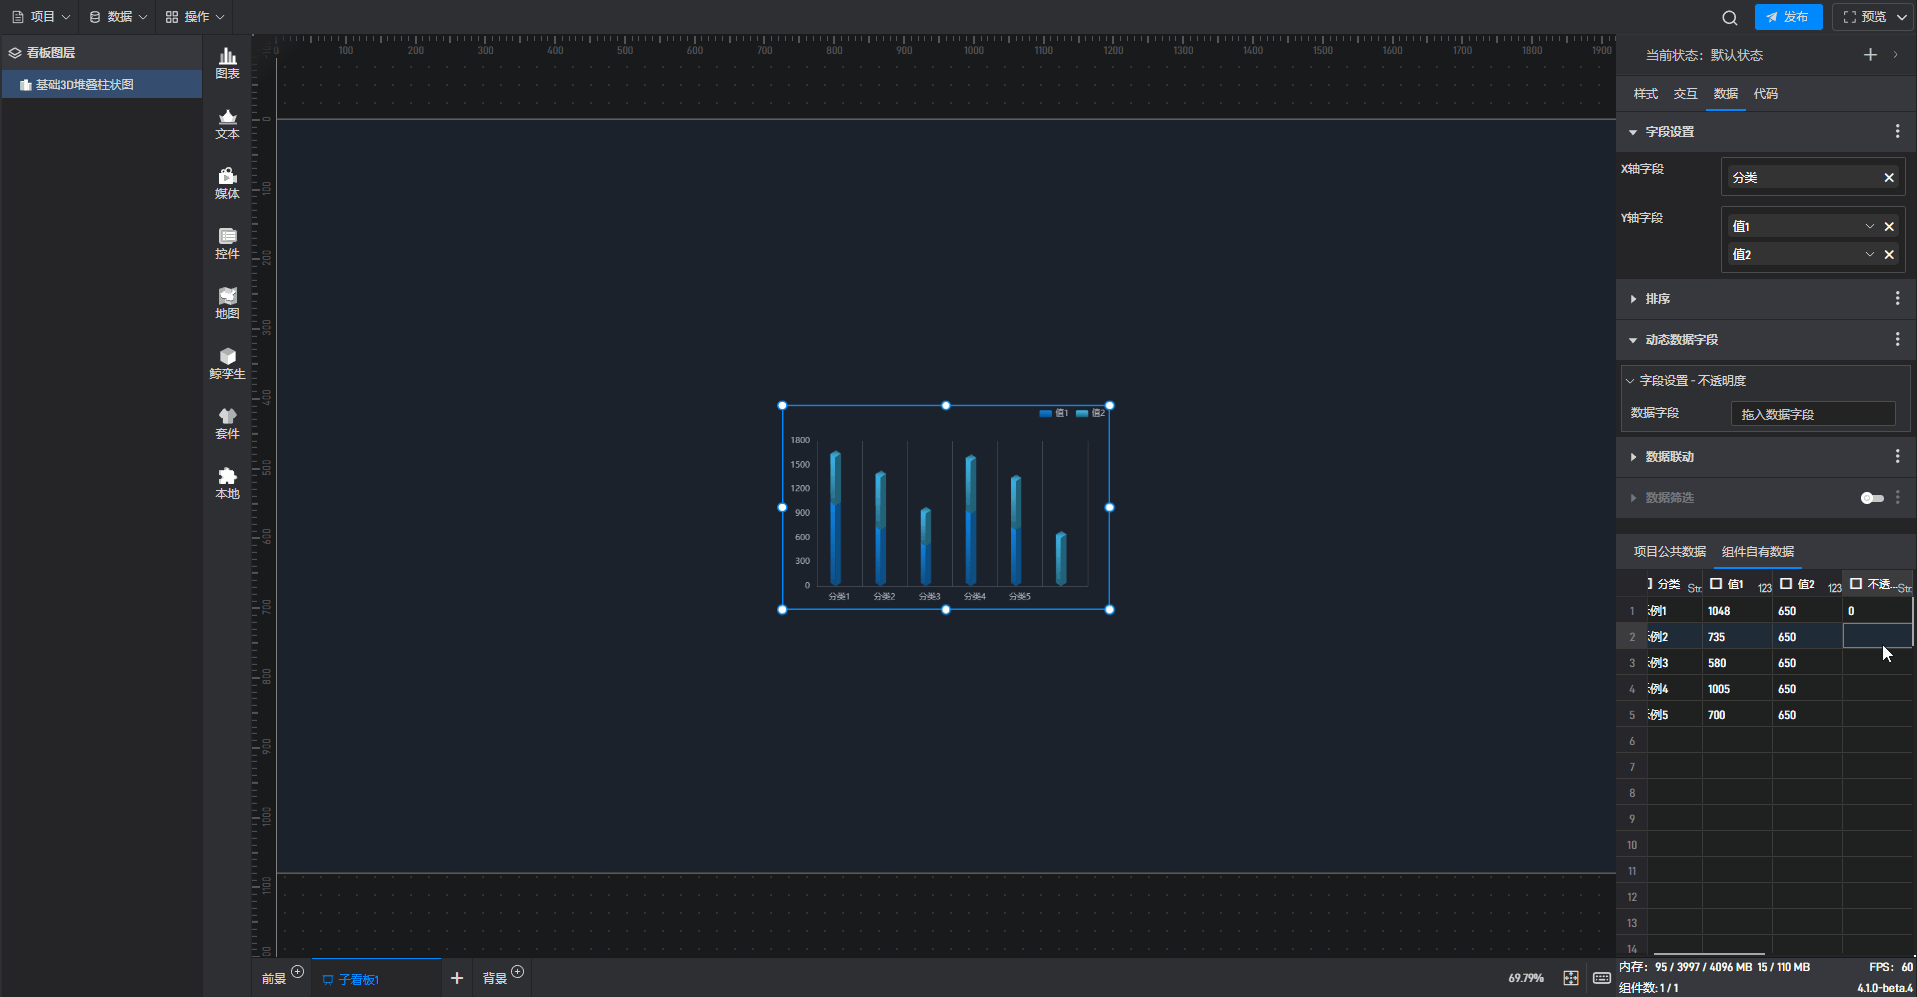Screen dimensions: 1917x997
Task: Switch to the 样式 tab
Action: [x=1645, y=94]
